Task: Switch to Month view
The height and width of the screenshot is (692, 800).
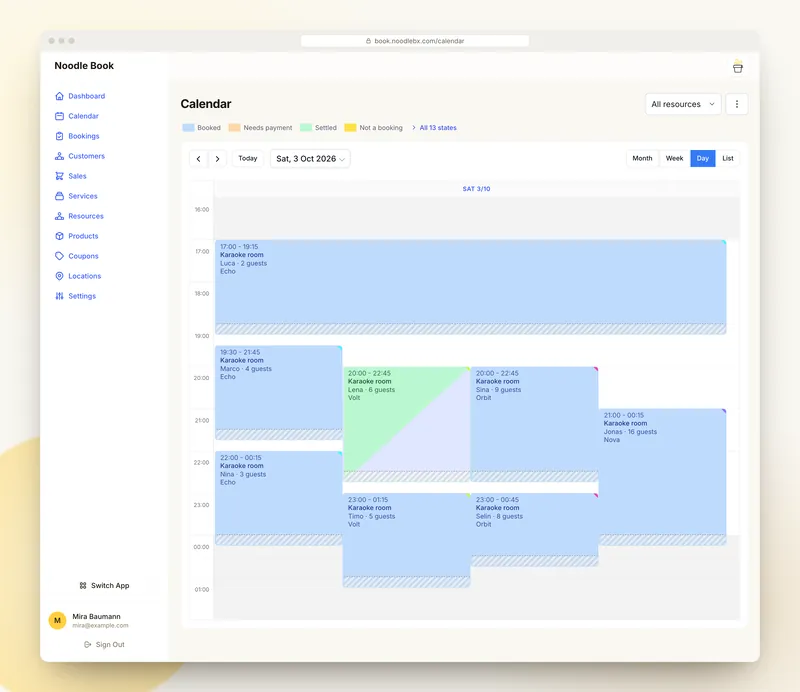Action: click(x=642, y=158)
